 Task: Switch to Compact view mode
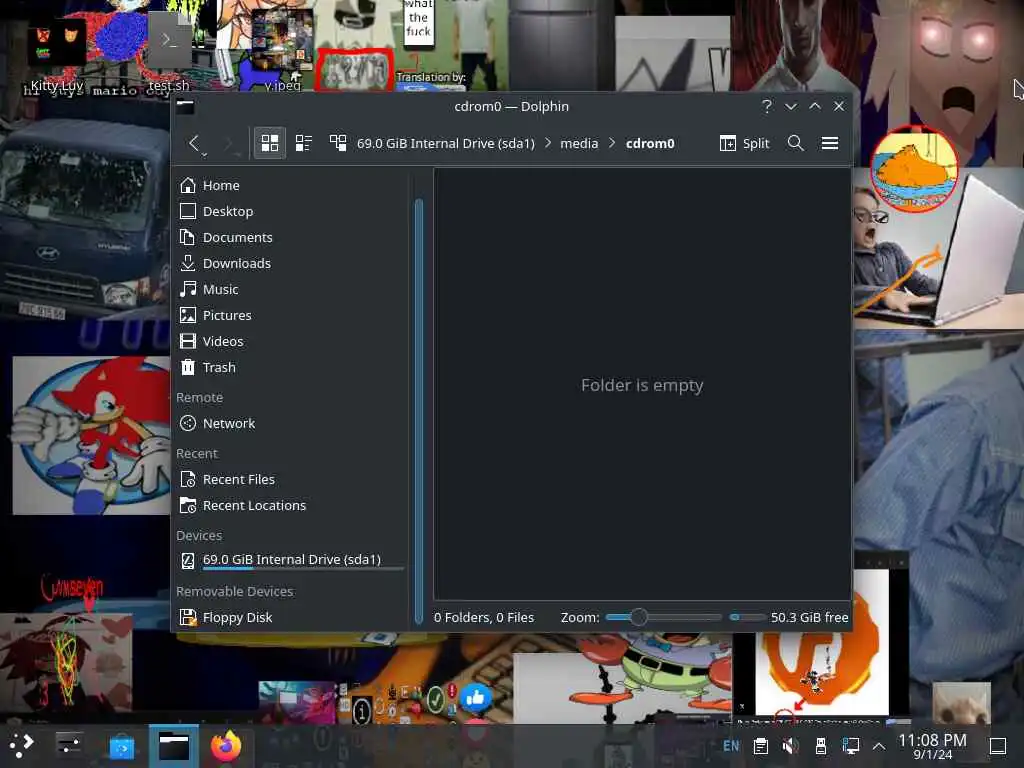304,143
